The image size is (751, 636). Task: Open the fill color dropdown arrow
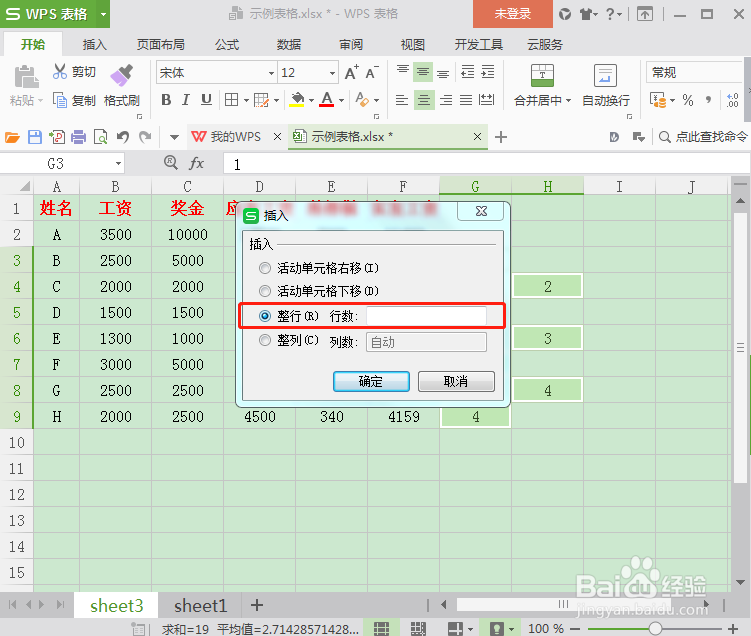pyautogui.click(x=311, y=101)
